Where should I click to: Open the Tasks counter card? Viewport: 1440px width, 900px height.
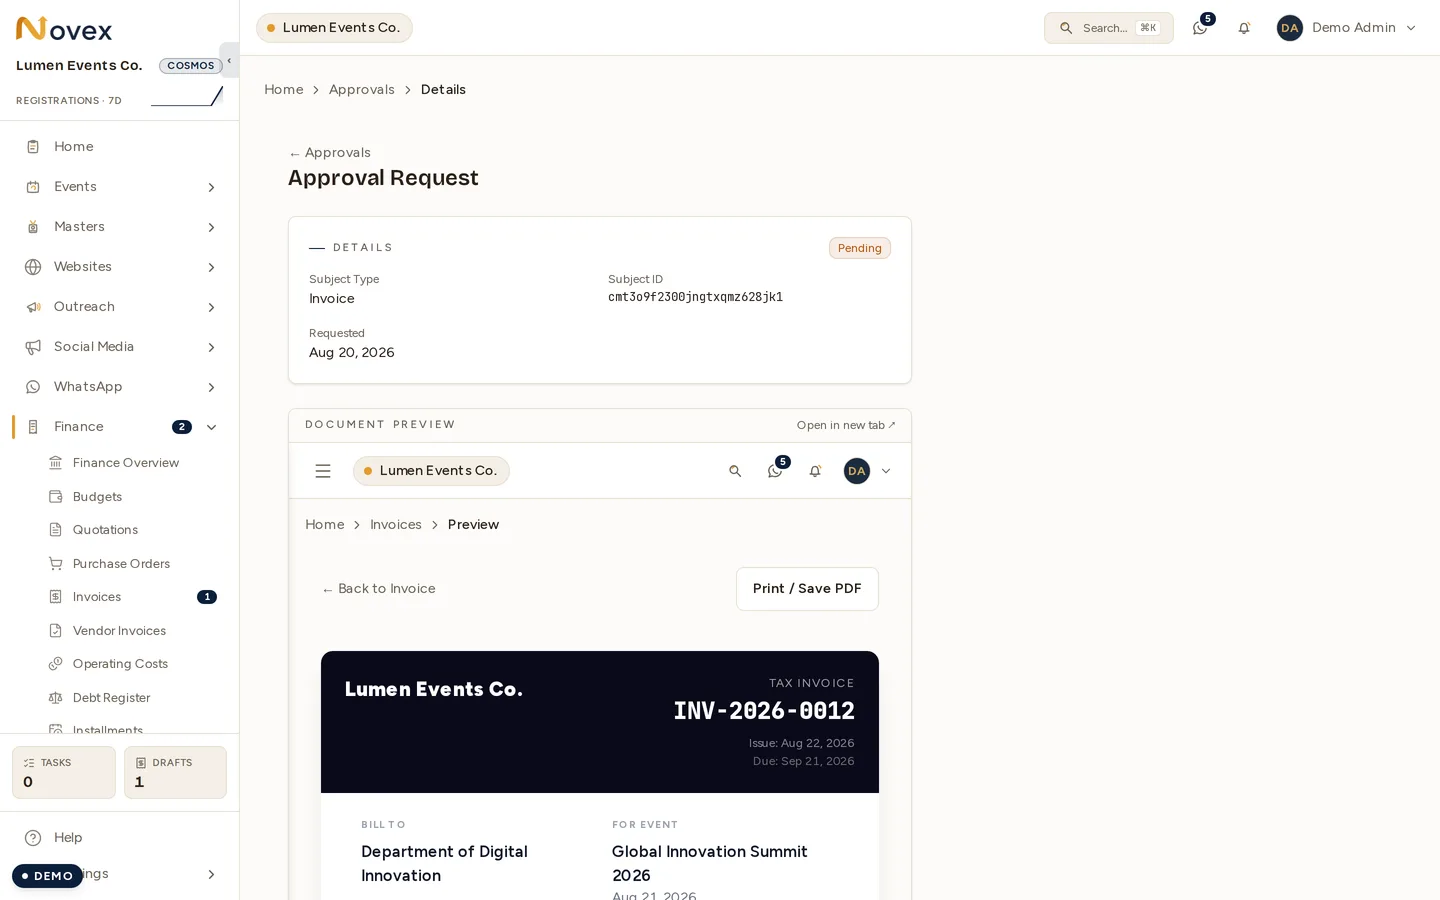coord(64,772)
